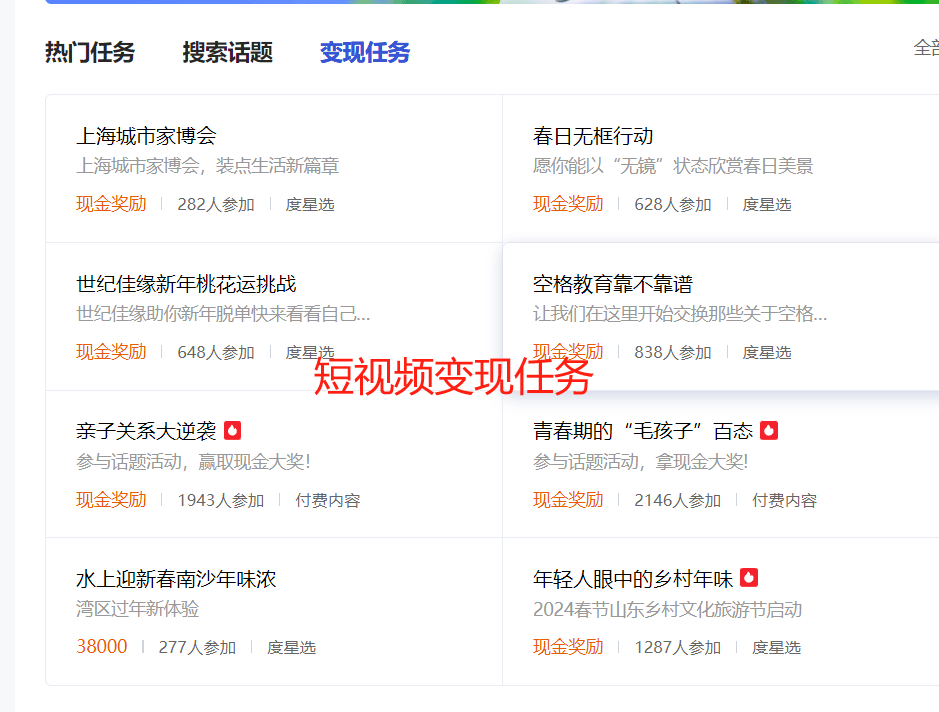Screen dimensions: 939x712
Task: Click the 282人参加 participant count
Action: tap(216, 205)
